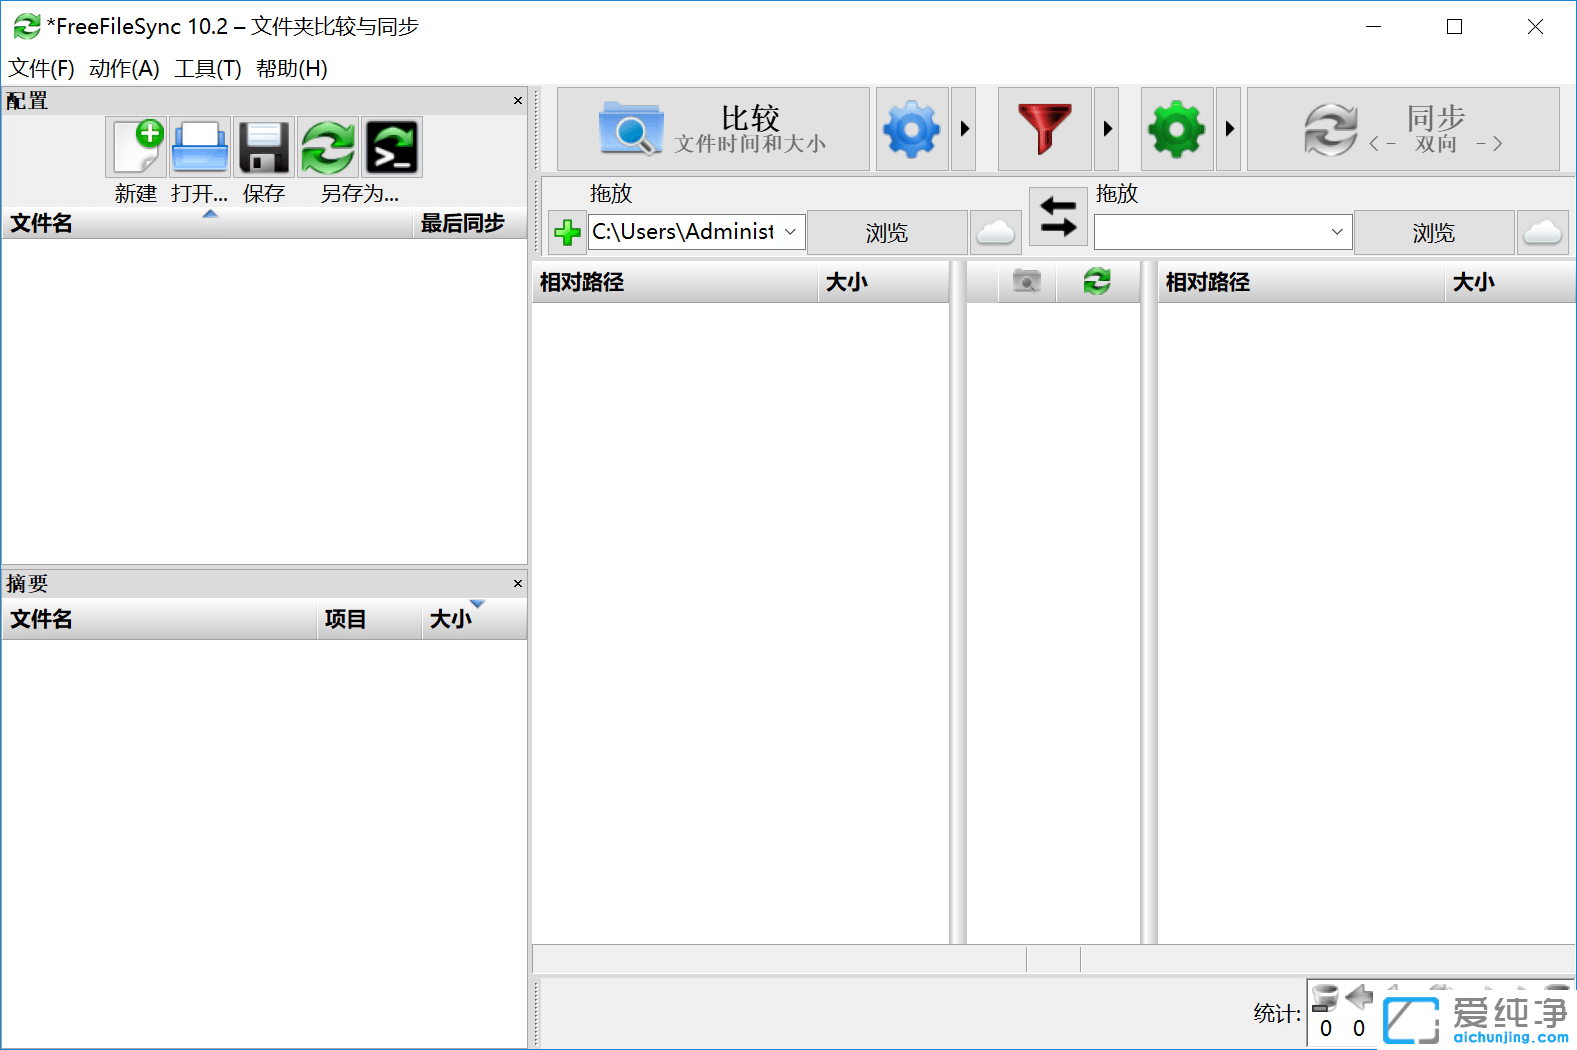Click right 浏览 browse button

tap(1434, 233)
